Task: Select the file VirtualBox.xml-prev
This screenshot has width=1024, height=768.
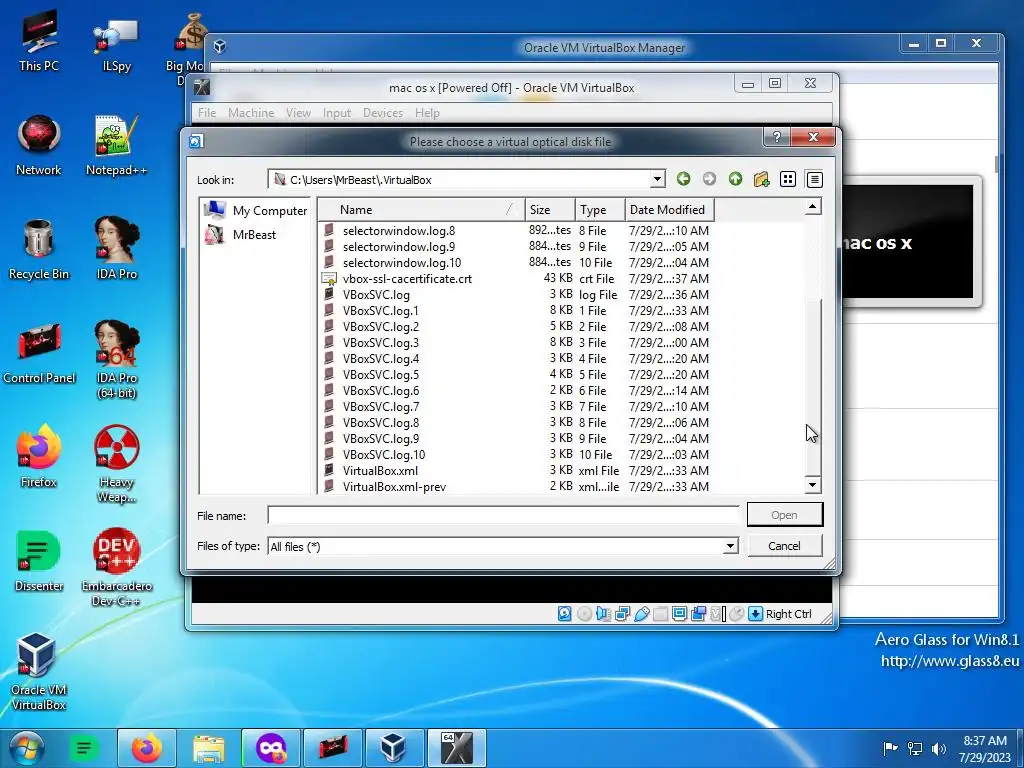Action: (x=394, y=487)
